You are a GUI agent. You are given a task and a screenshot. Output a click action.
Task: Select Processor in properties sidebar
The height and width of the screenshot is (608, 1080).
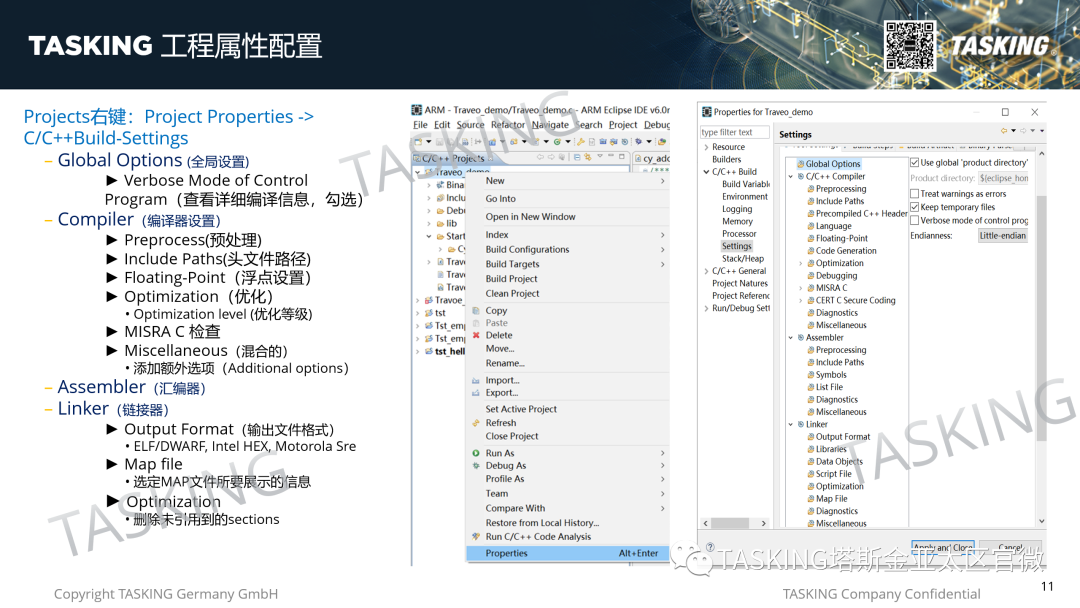(x=739, y=233)
